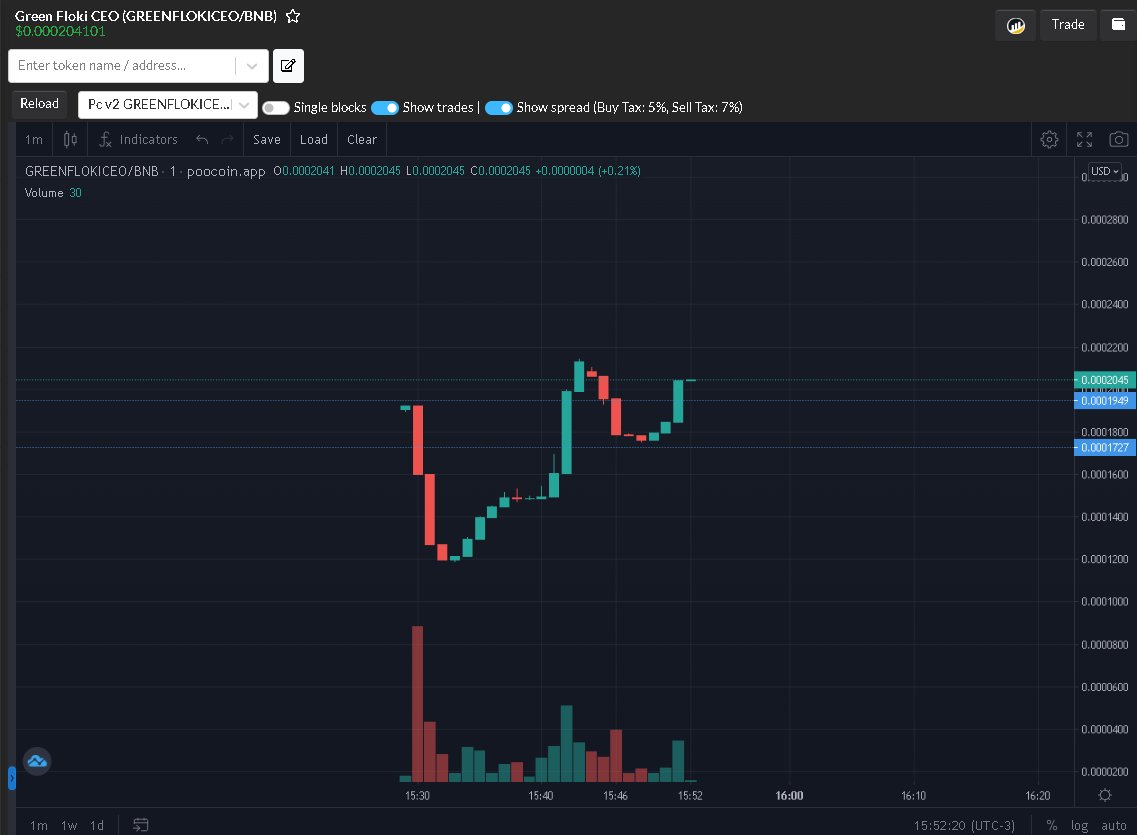Click the 16:00 time axis label
Viewport: 1137px width, 835px height.
[x=789, y=796]
